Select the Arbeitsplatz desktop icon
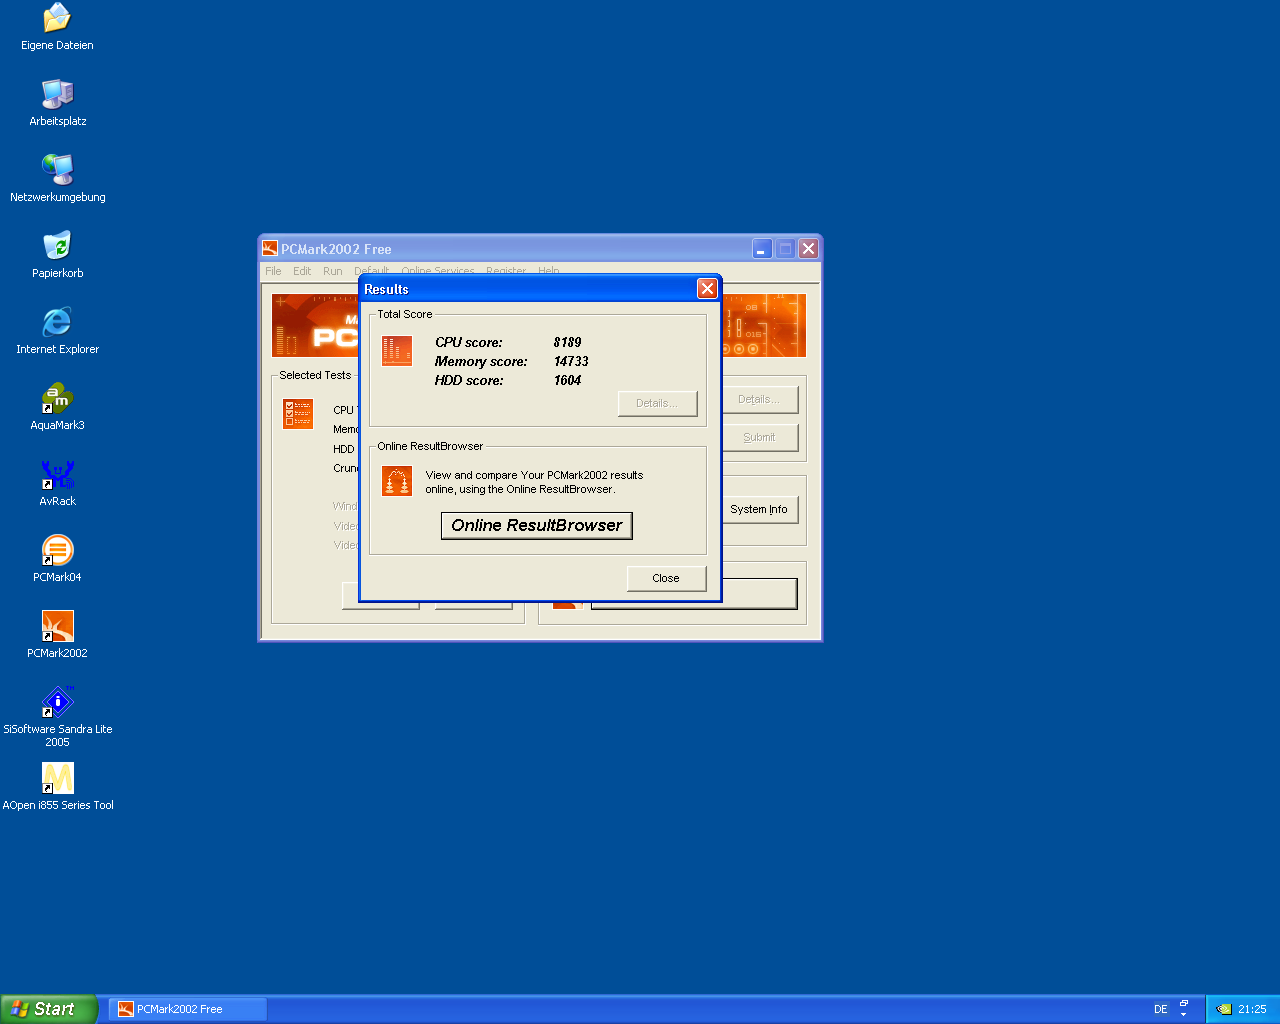 coord(57,103)
